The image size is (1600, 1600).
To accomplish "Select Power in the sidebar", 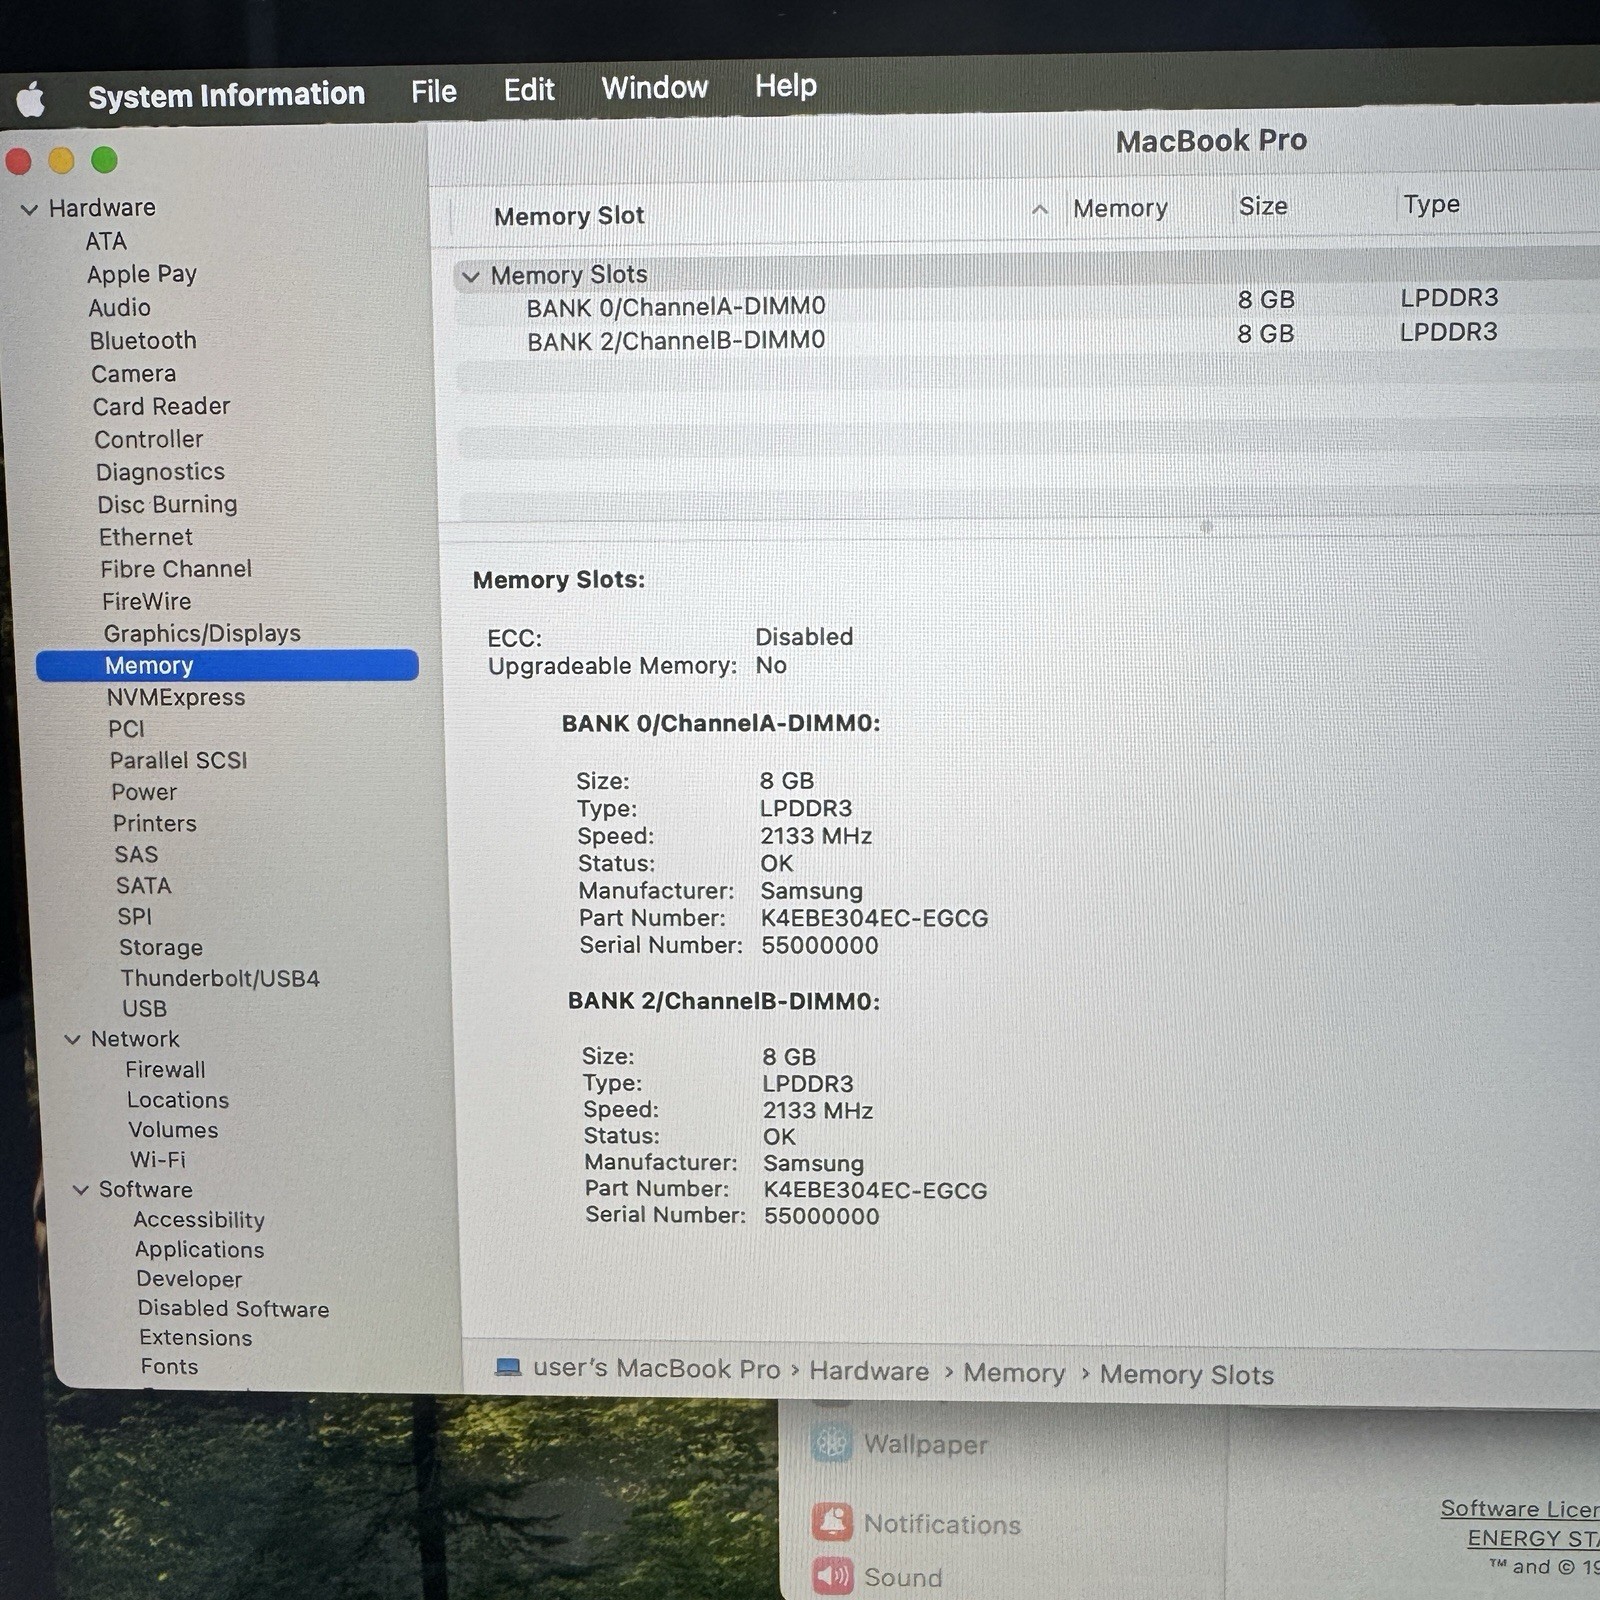I will [x=145, y=792].
